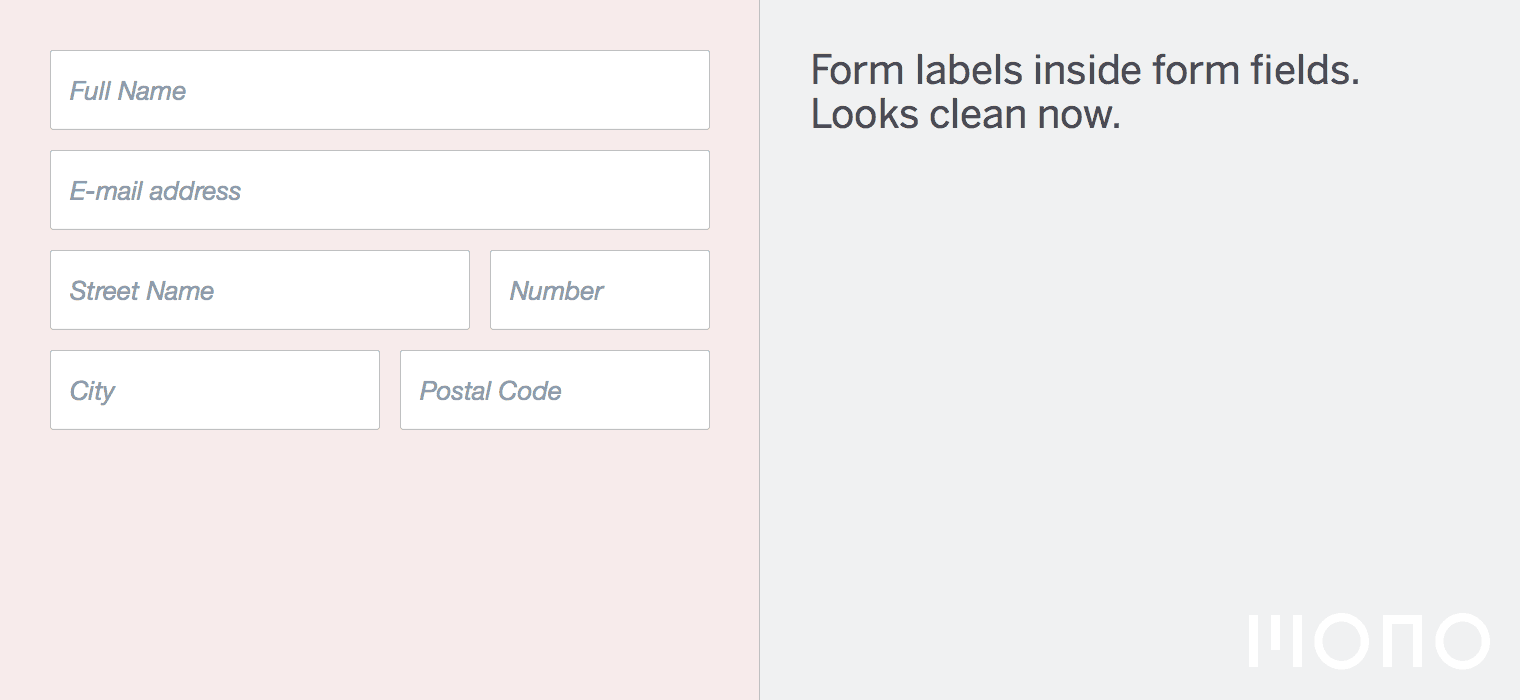Screen dimensions: 1520x700
Task: Click the "City" placeholder label
Action: click(92, 391)
